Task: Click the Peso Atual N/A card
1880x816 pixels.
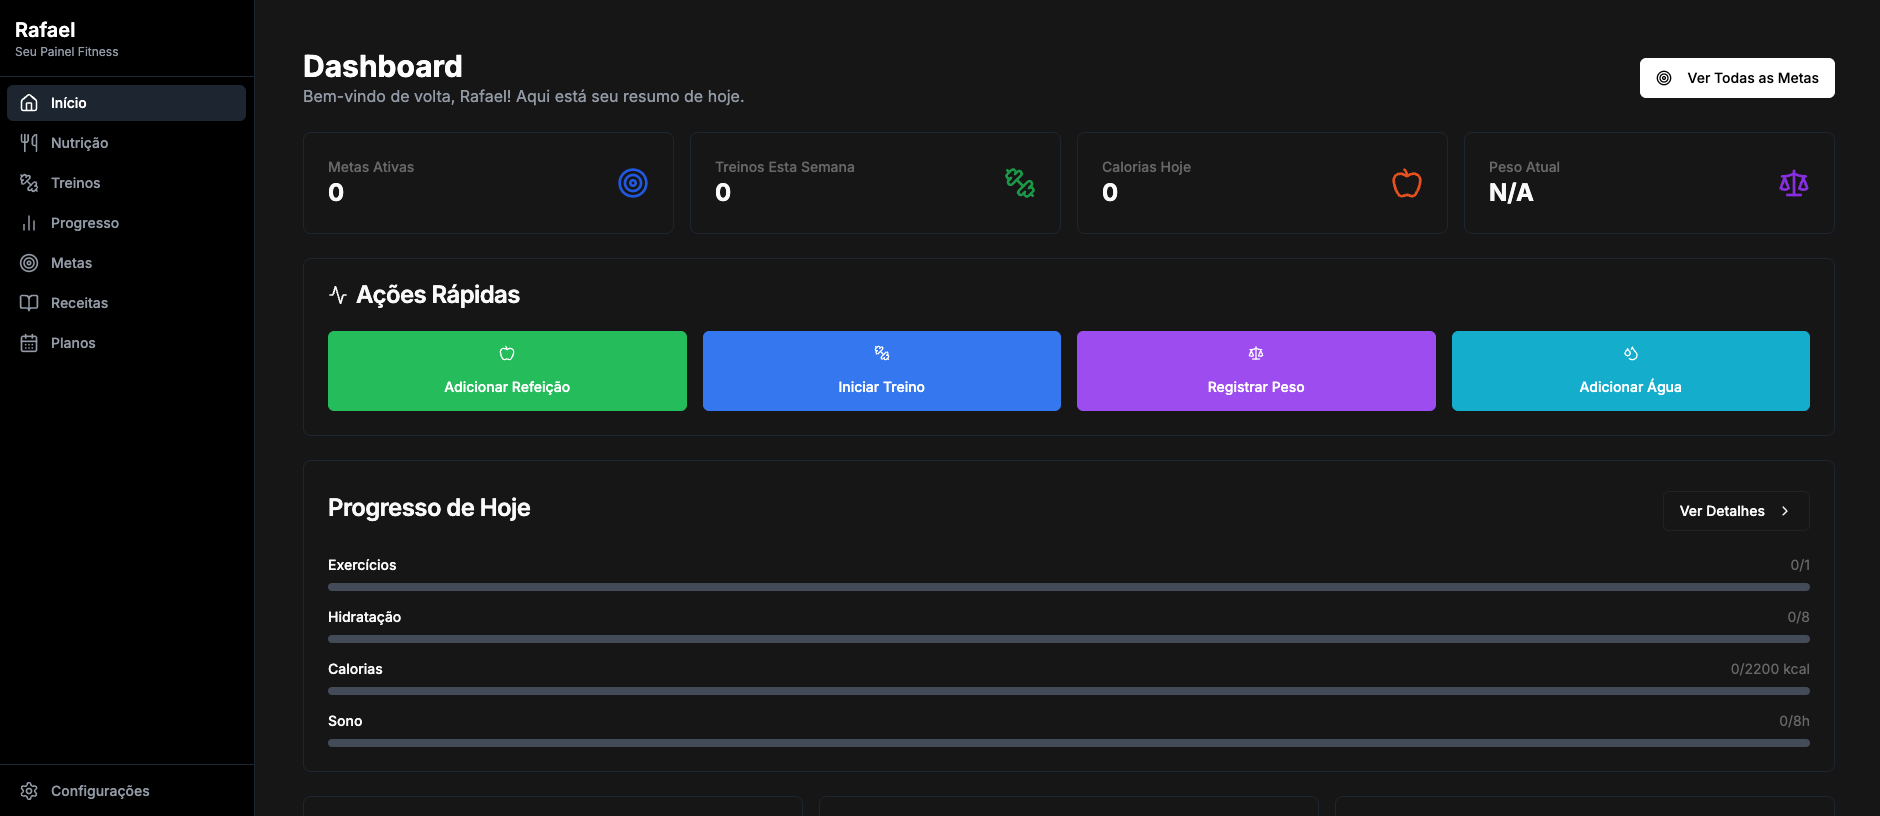Action: pos(1649,183)
